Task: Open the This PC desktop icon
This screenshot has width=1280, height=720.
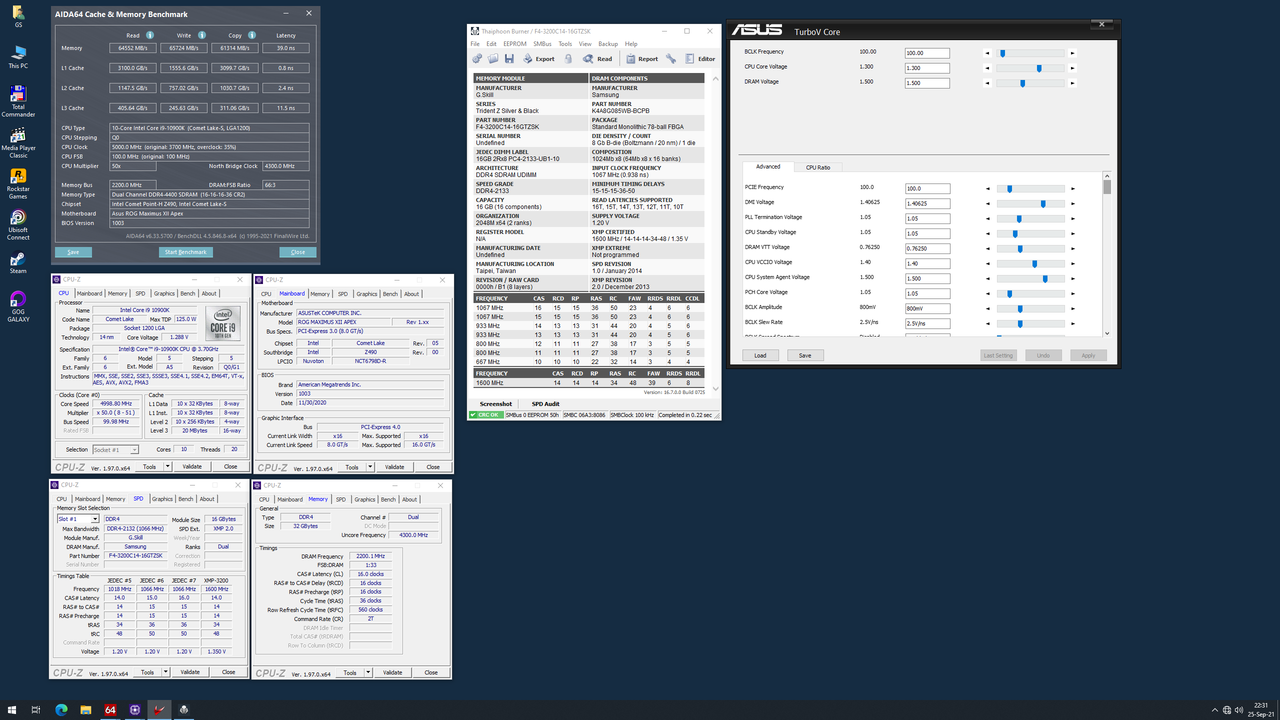Action: 18,56
